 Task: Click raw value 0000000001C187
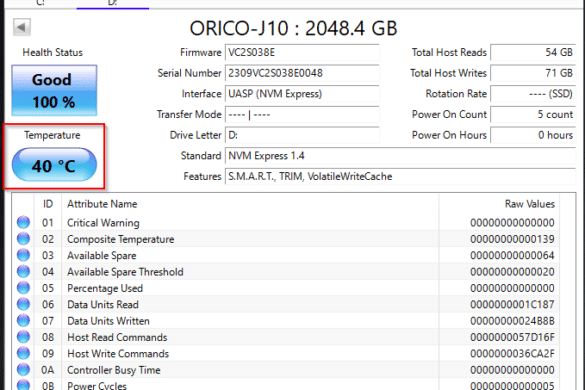[512, 305]
